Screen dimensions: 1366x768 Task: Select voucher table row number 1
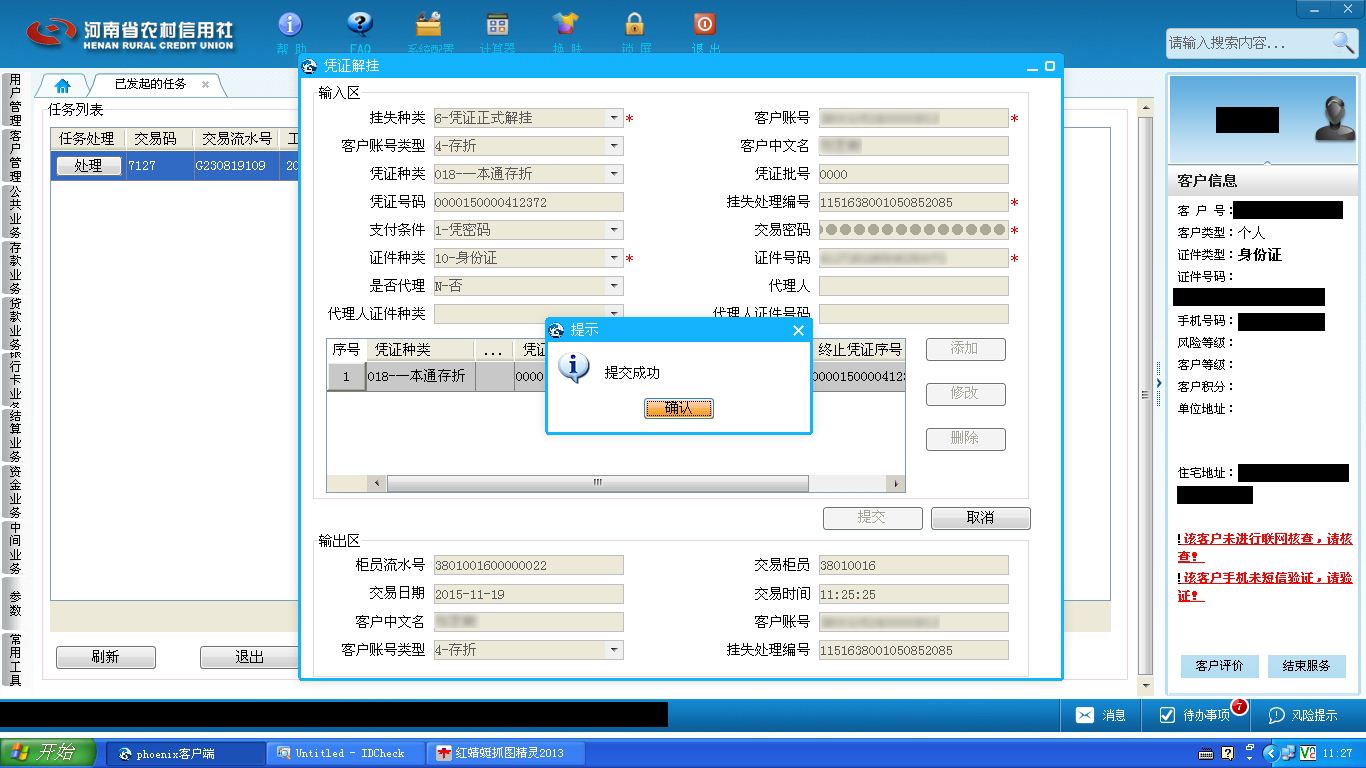pos(347,377)
